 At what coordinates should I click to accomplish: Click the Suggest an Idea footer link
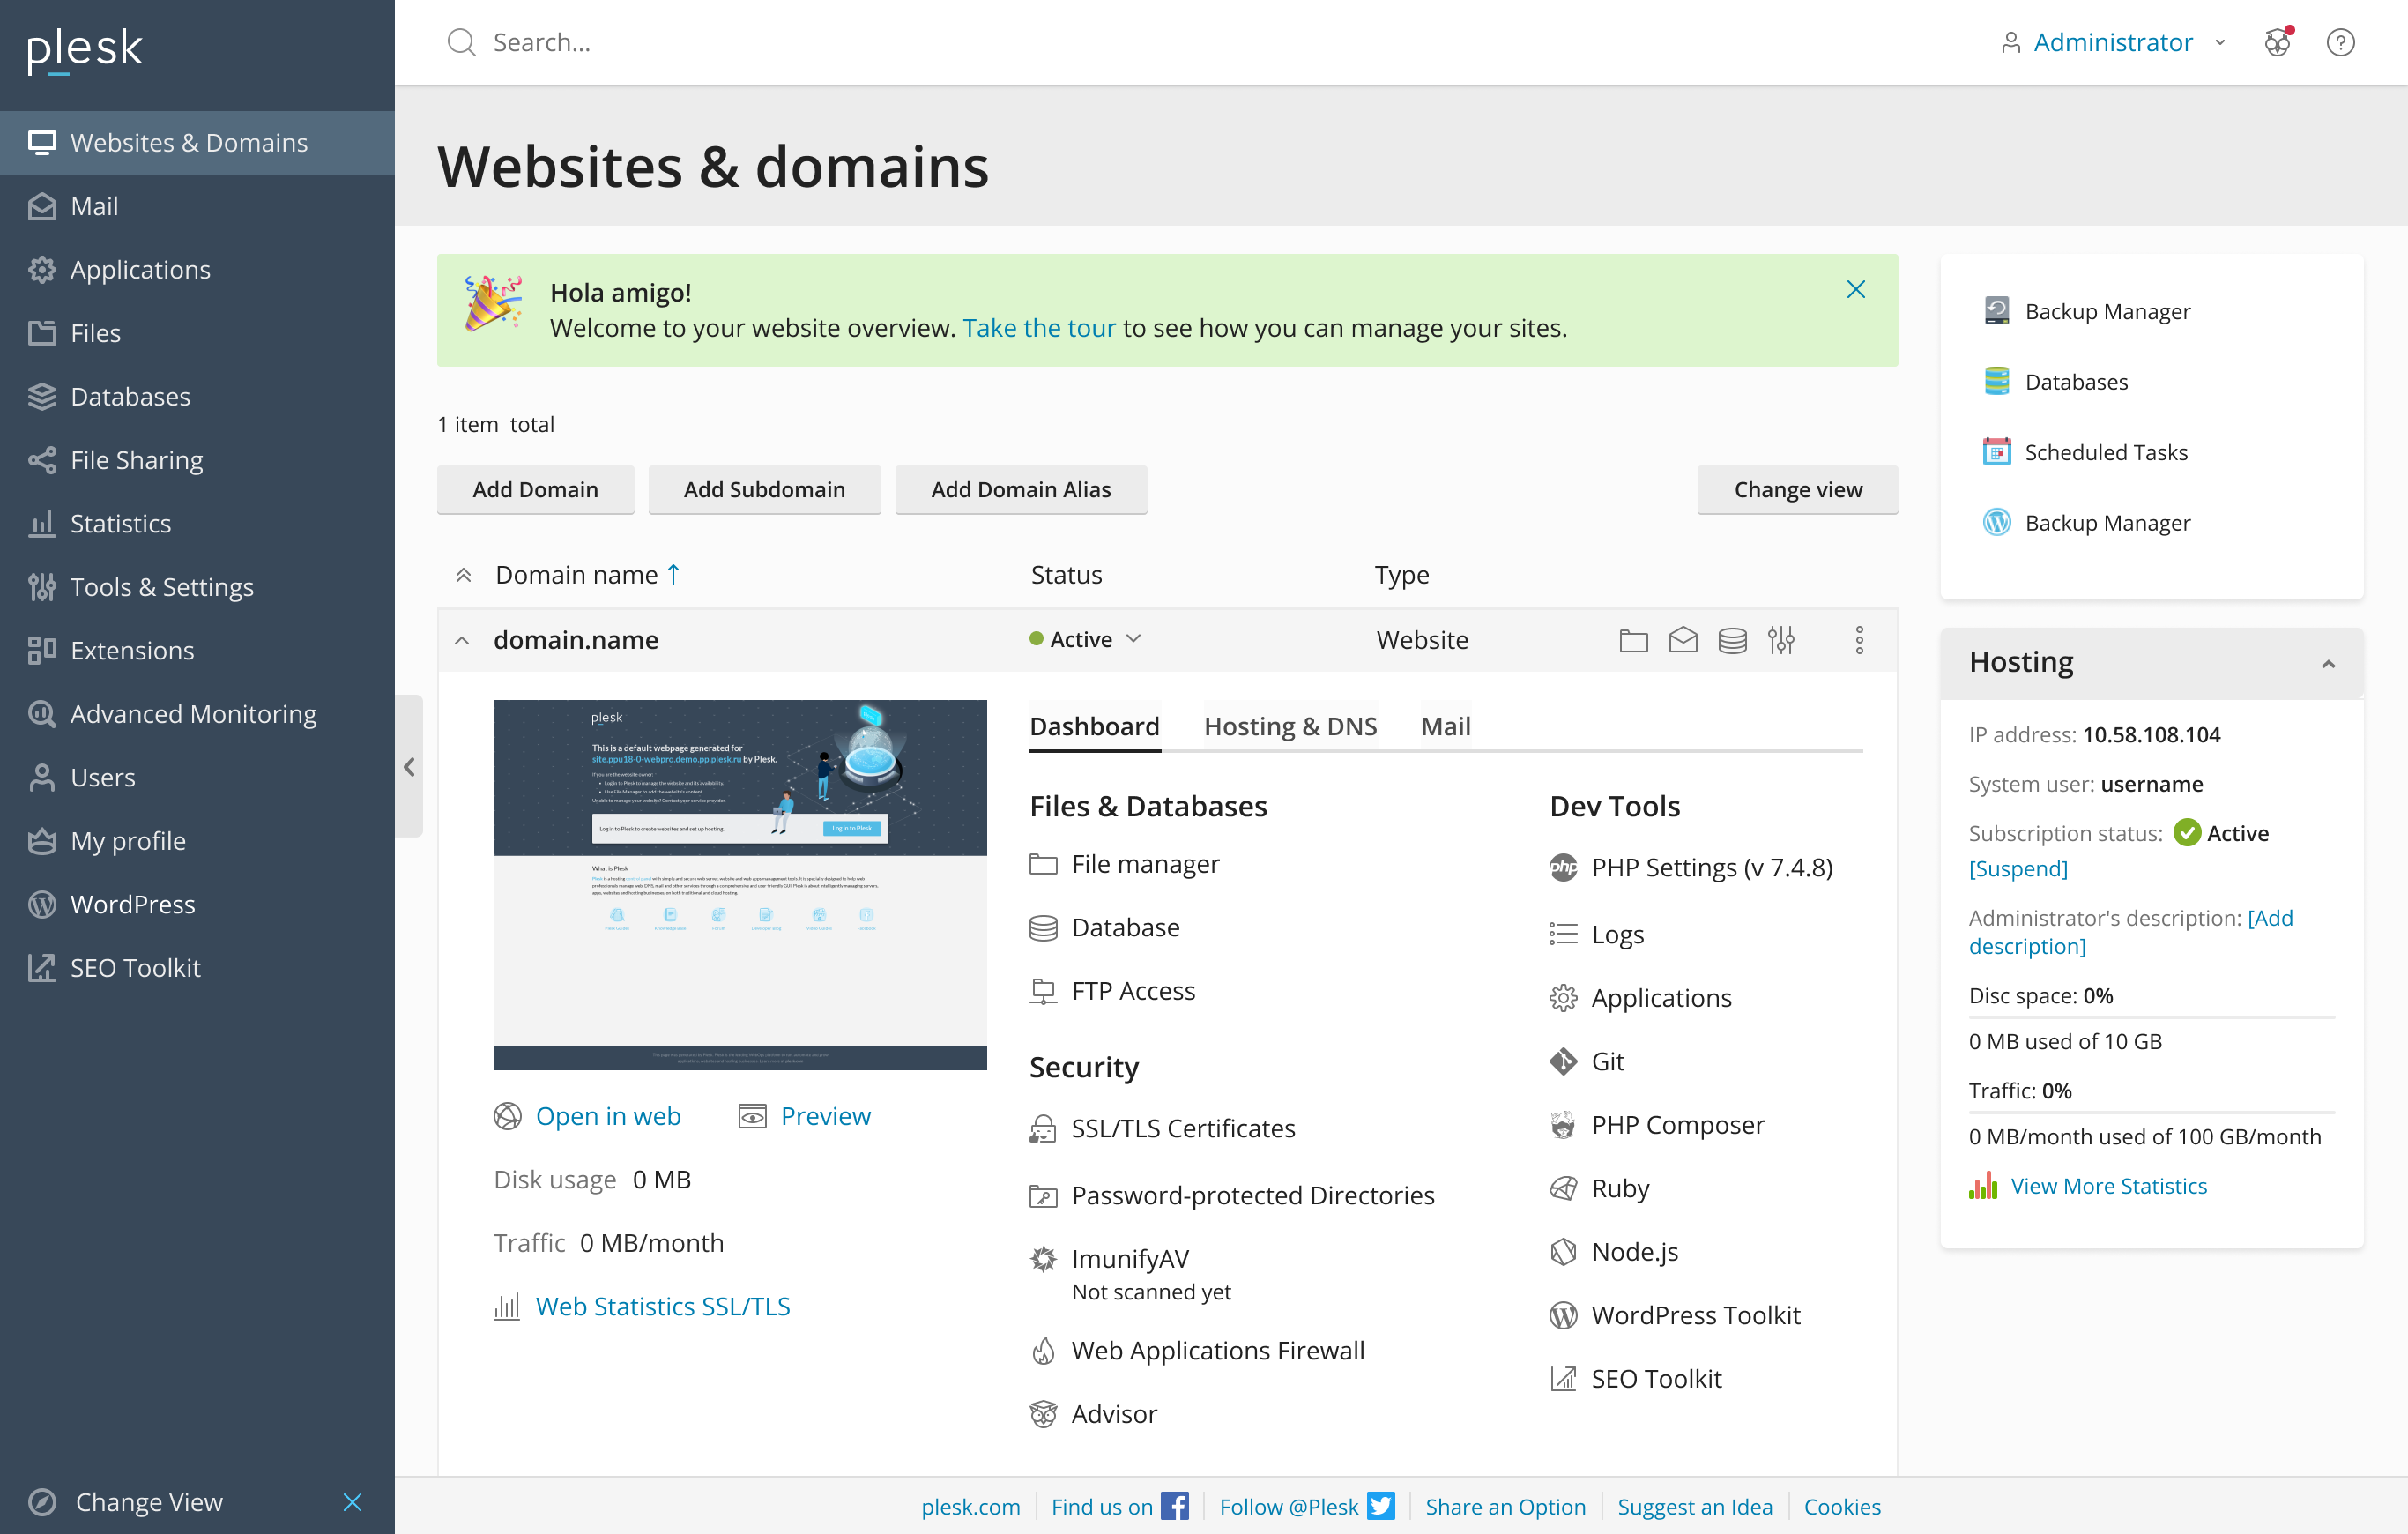(1694, 1506)
